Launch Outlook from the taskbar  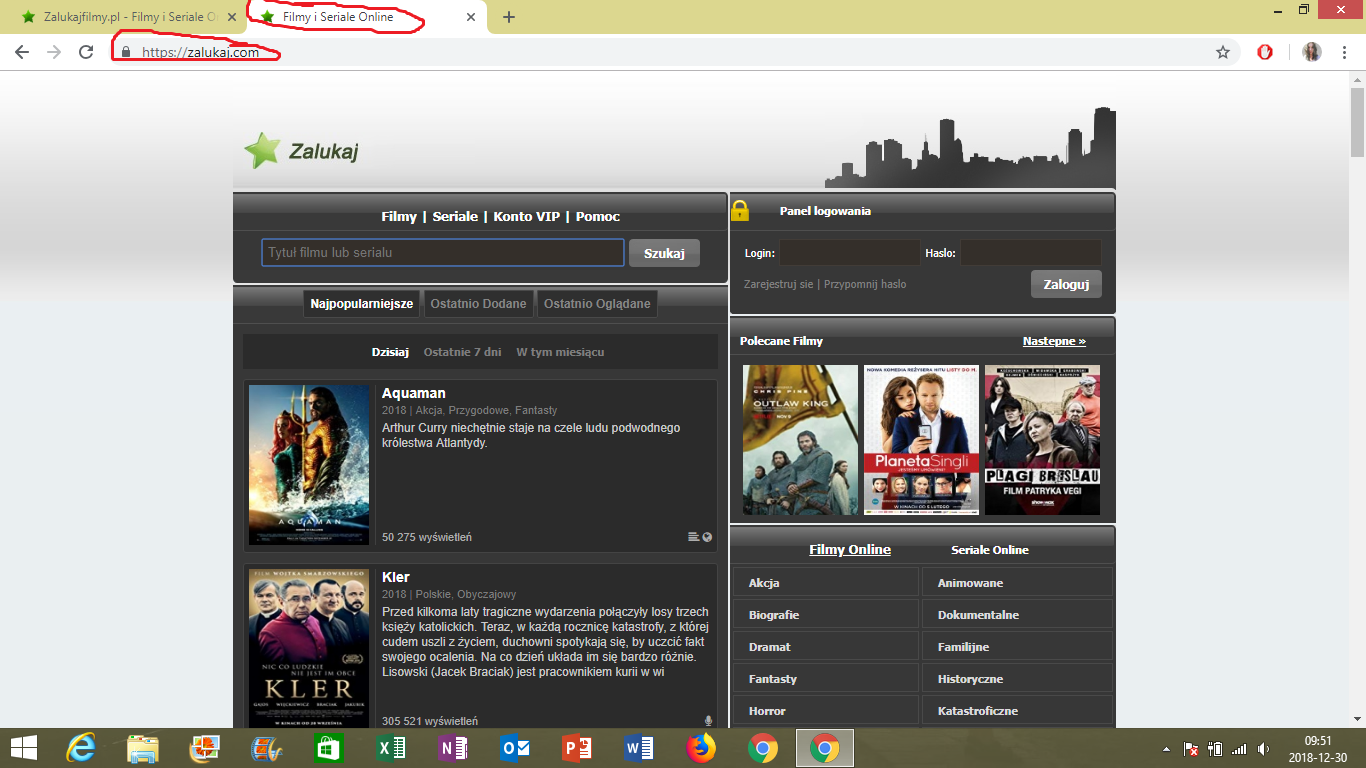coord(514,748)
